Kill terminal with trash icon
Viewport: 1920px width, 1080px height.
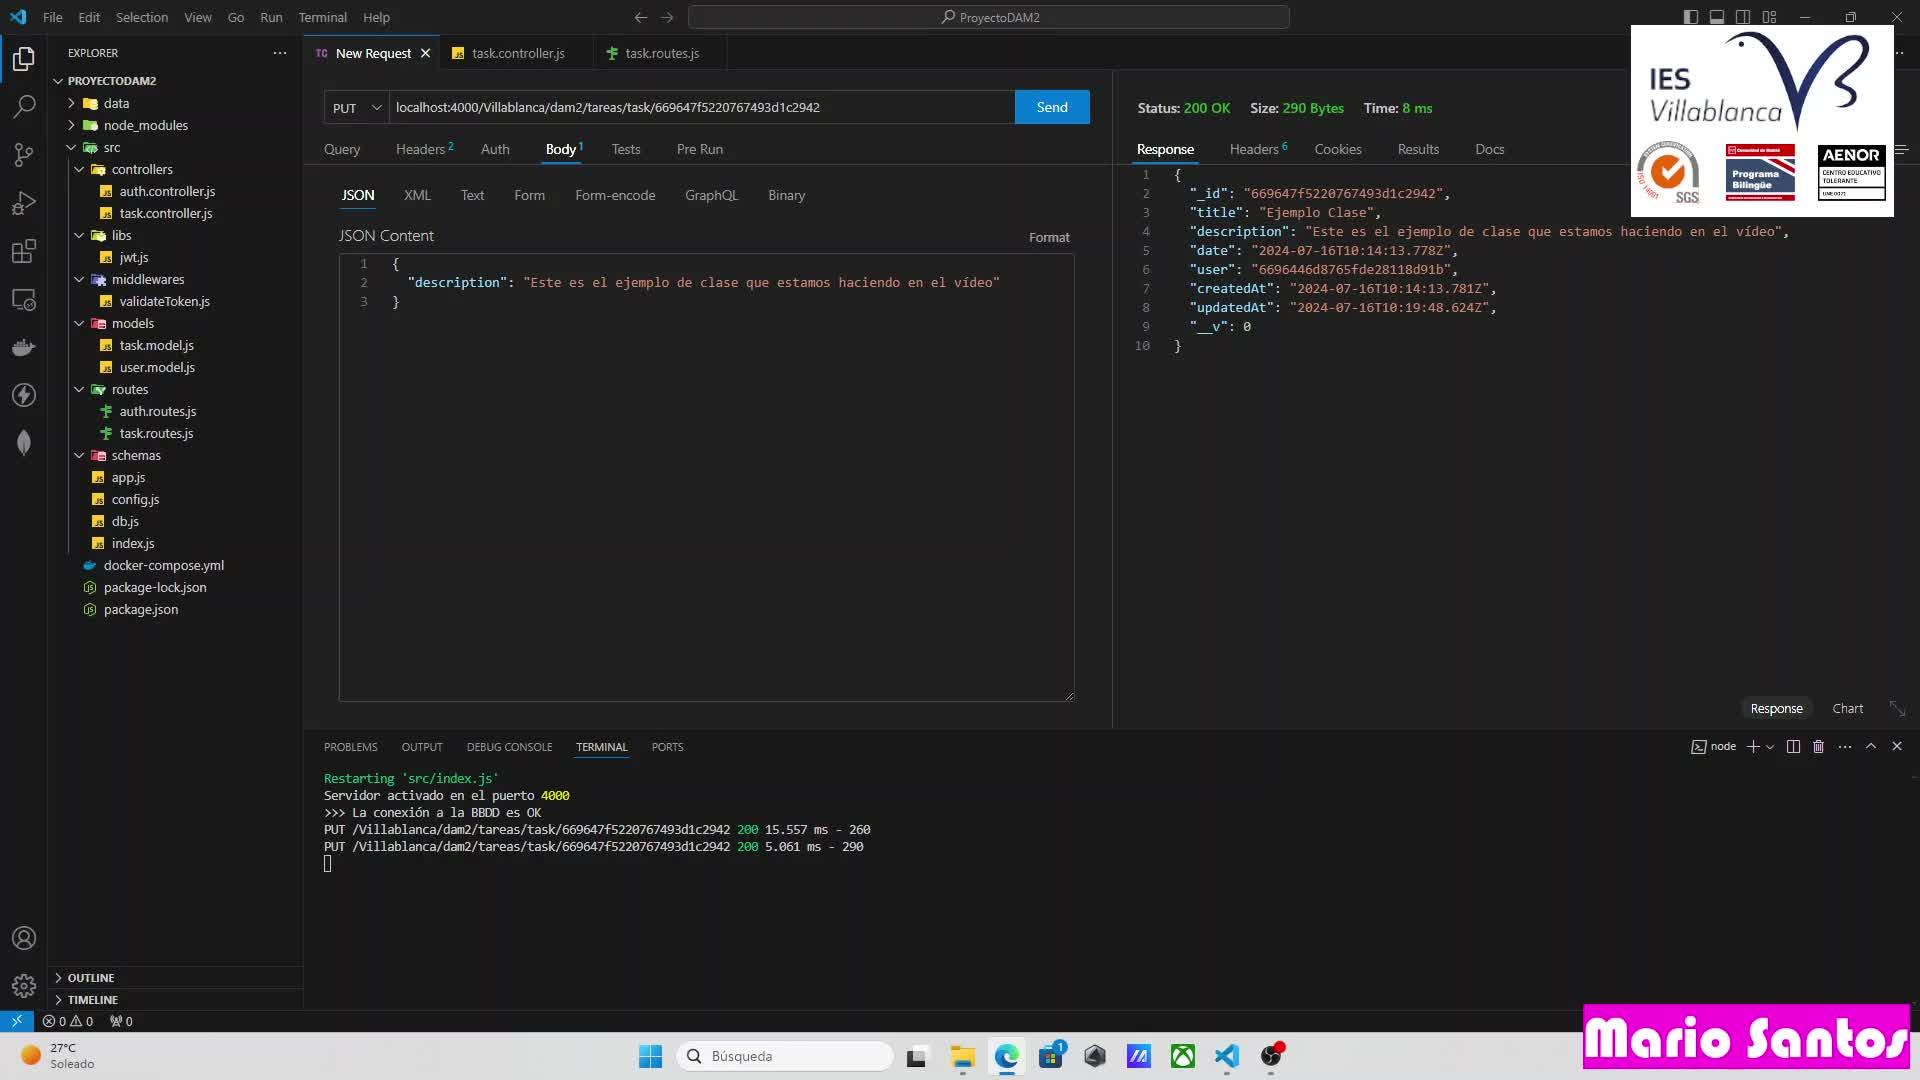(x=1819, y=747)
